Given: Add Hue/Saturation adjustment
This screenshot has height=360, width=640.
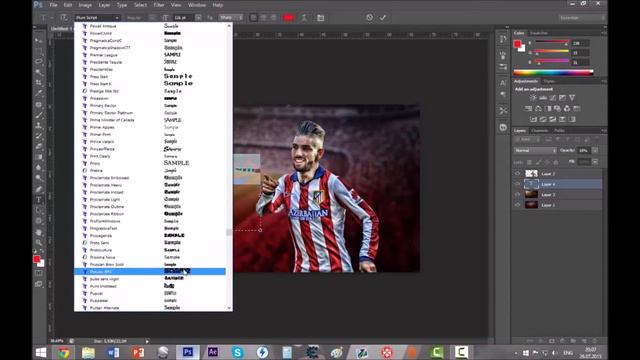Looking at the screenshot, I should pyautogui.click(x=528, y=109).
